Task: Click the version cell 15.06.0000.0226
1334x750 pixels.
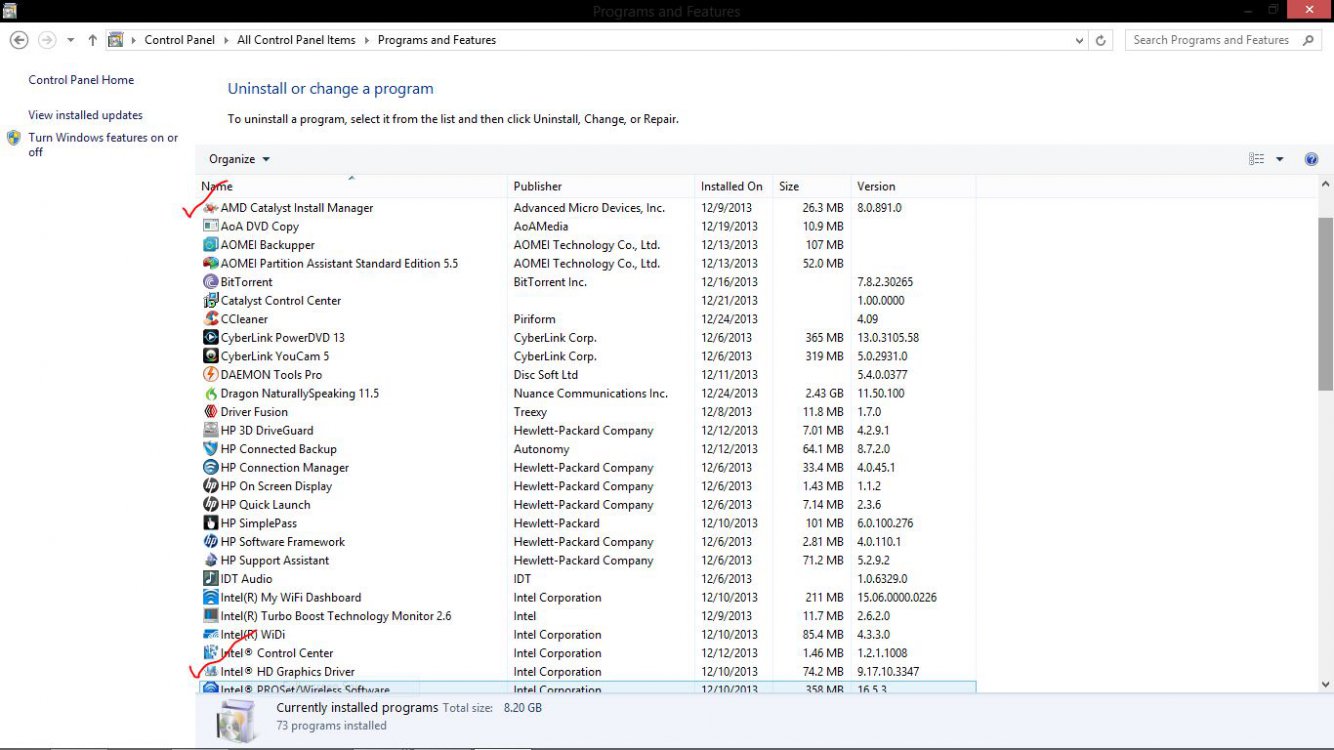Action: (897, 598)
